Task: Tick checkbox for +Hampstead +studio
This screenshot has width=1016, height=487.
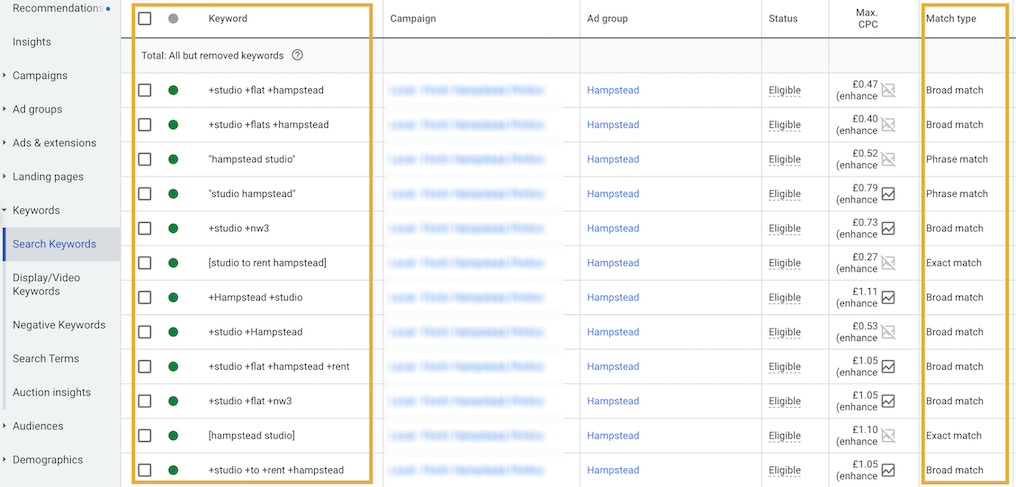Action: (144, 297)
